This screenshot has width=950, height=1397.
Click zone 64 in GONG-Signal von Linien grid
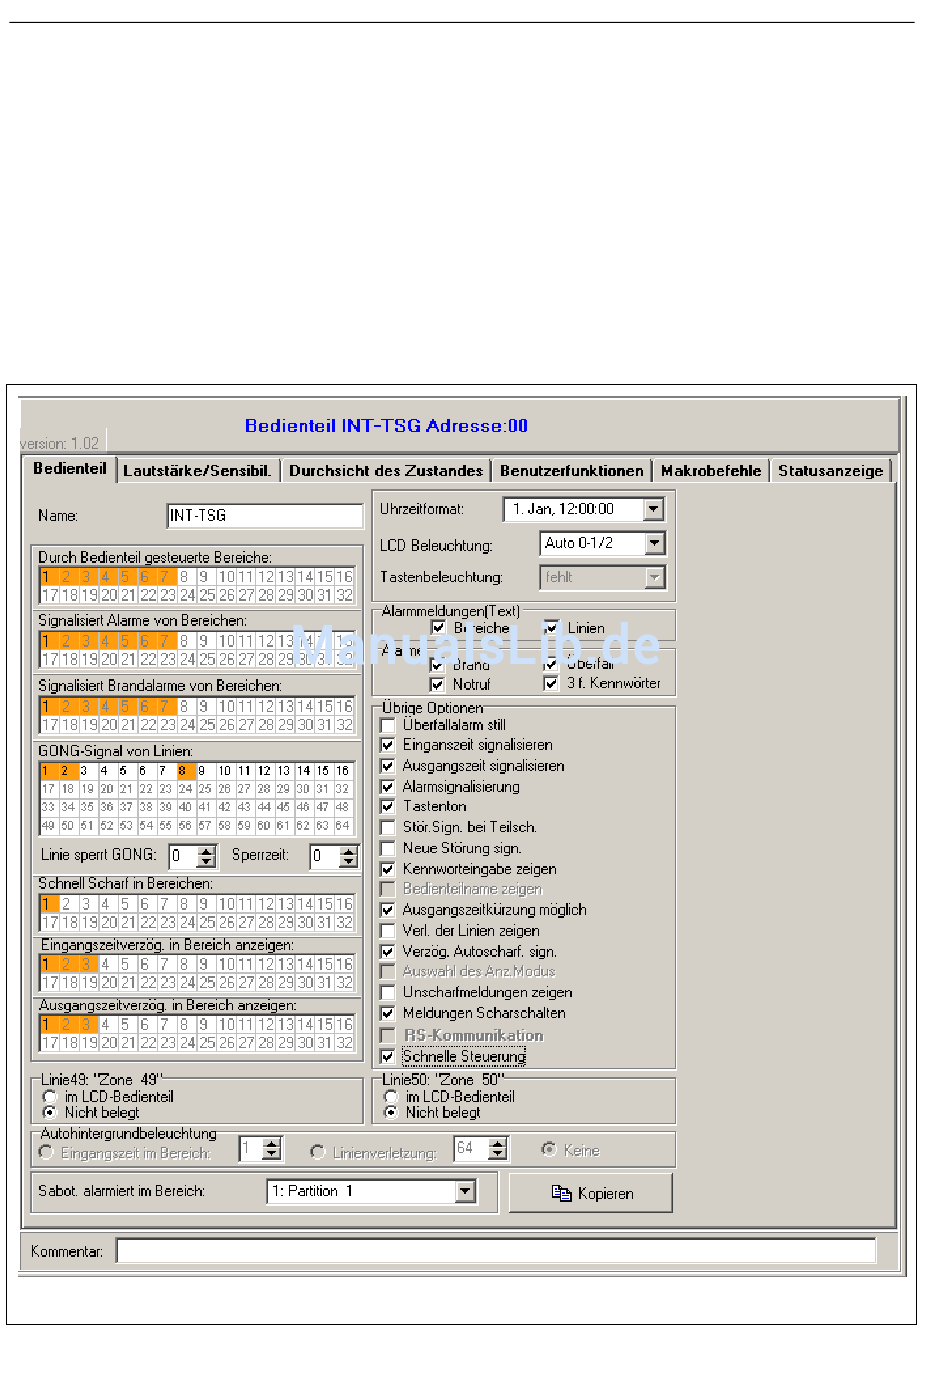[x=343, y=826]
